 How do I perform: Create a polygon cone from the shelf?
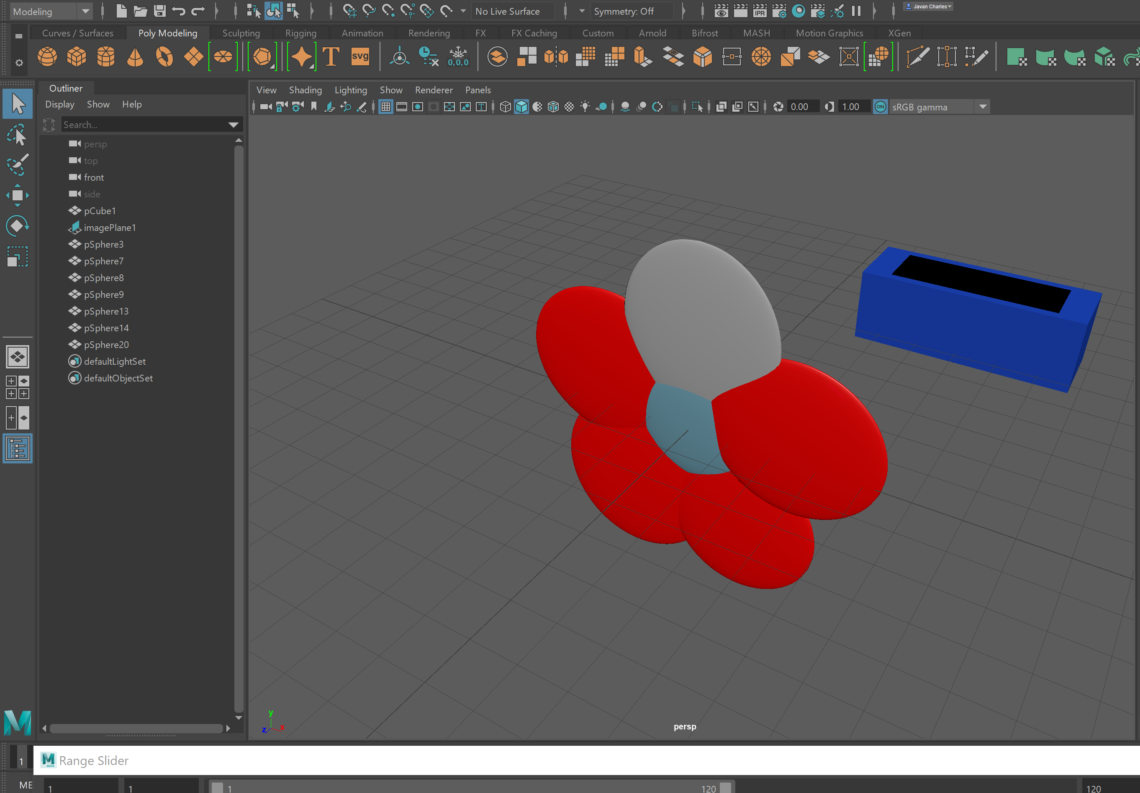(x=135, y=57)
